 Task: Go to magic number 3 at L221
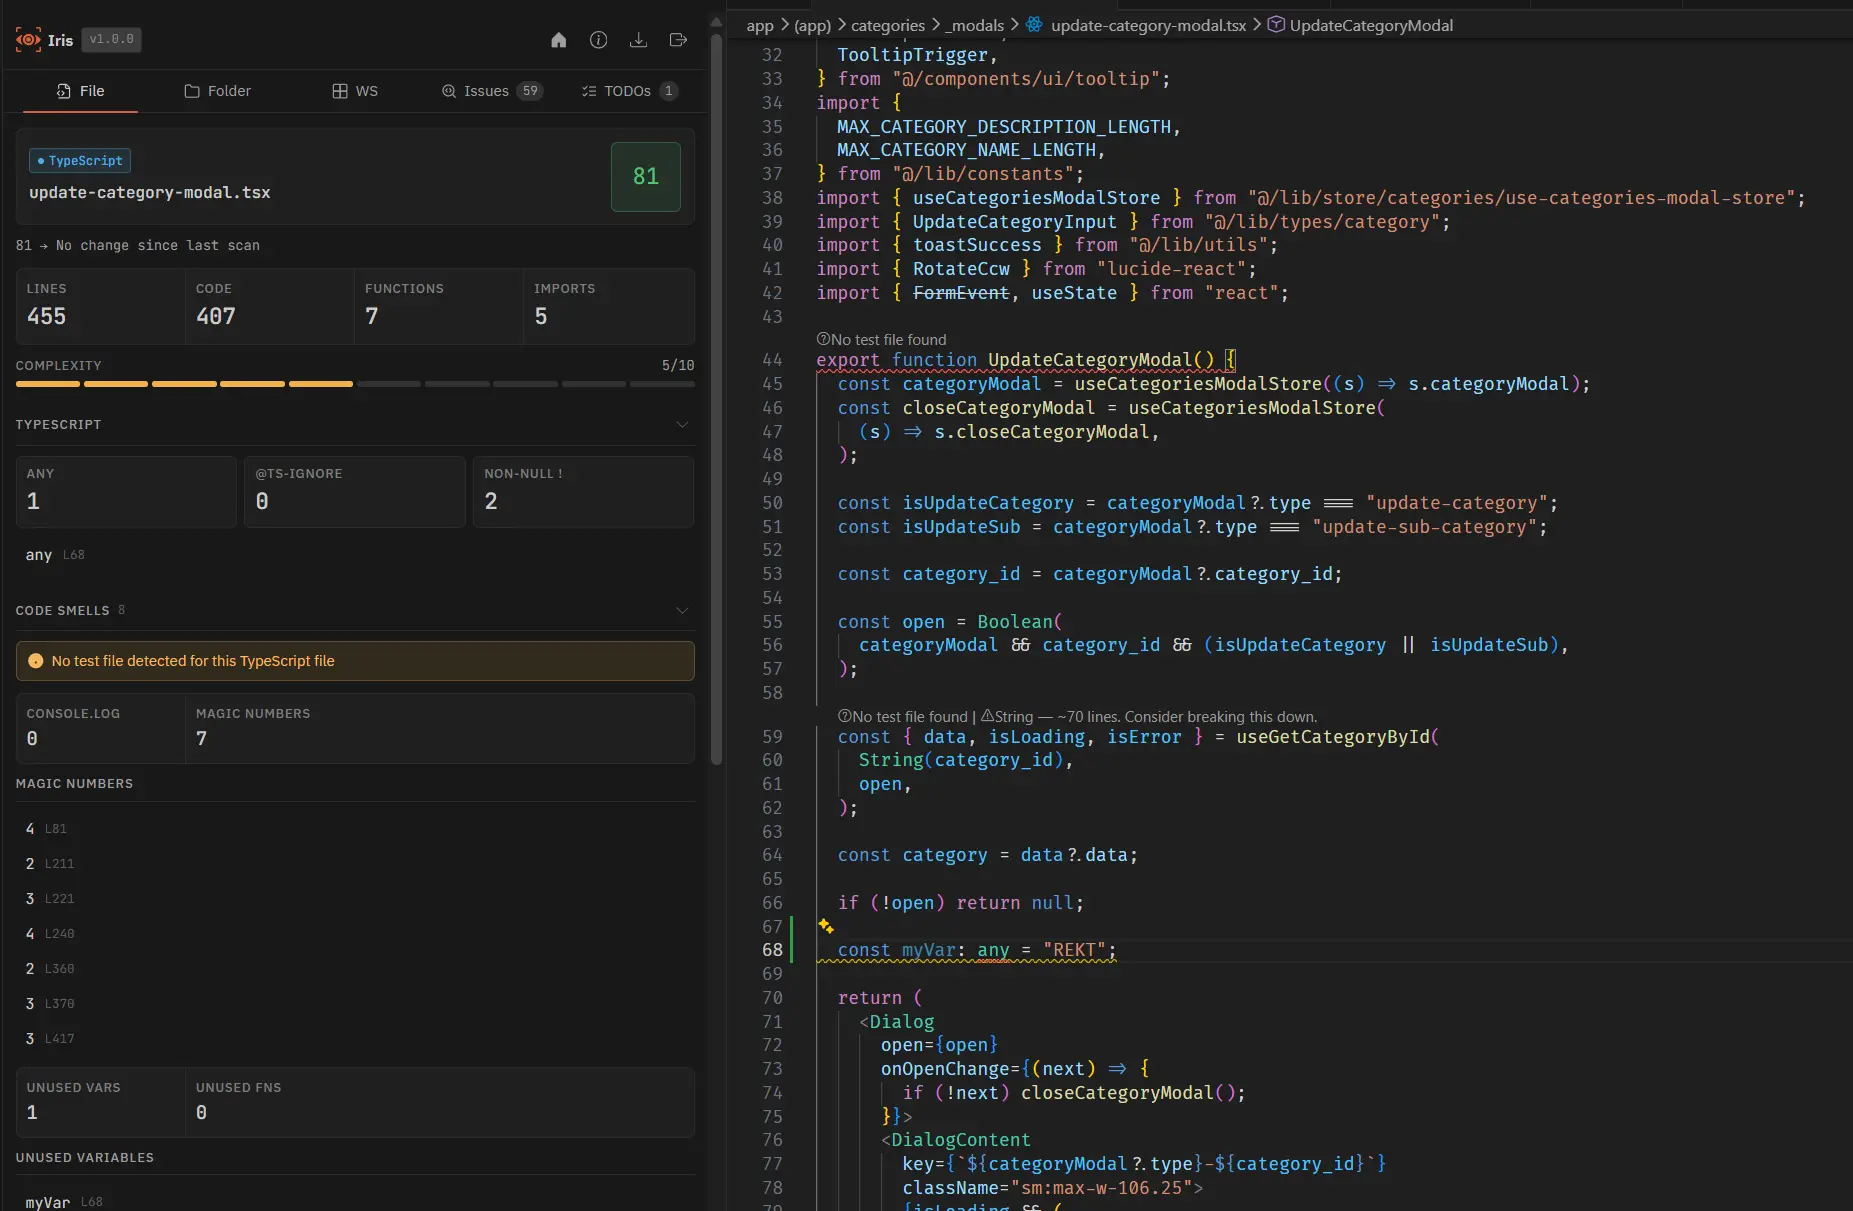[x=50, y=899]
